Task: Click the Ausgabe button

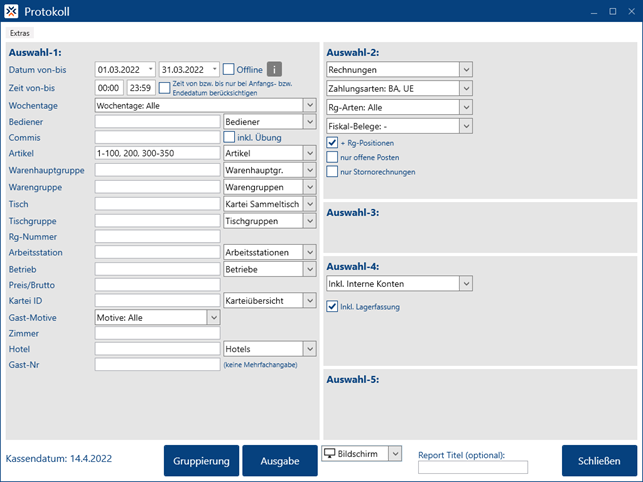Action: pos(280,461)
